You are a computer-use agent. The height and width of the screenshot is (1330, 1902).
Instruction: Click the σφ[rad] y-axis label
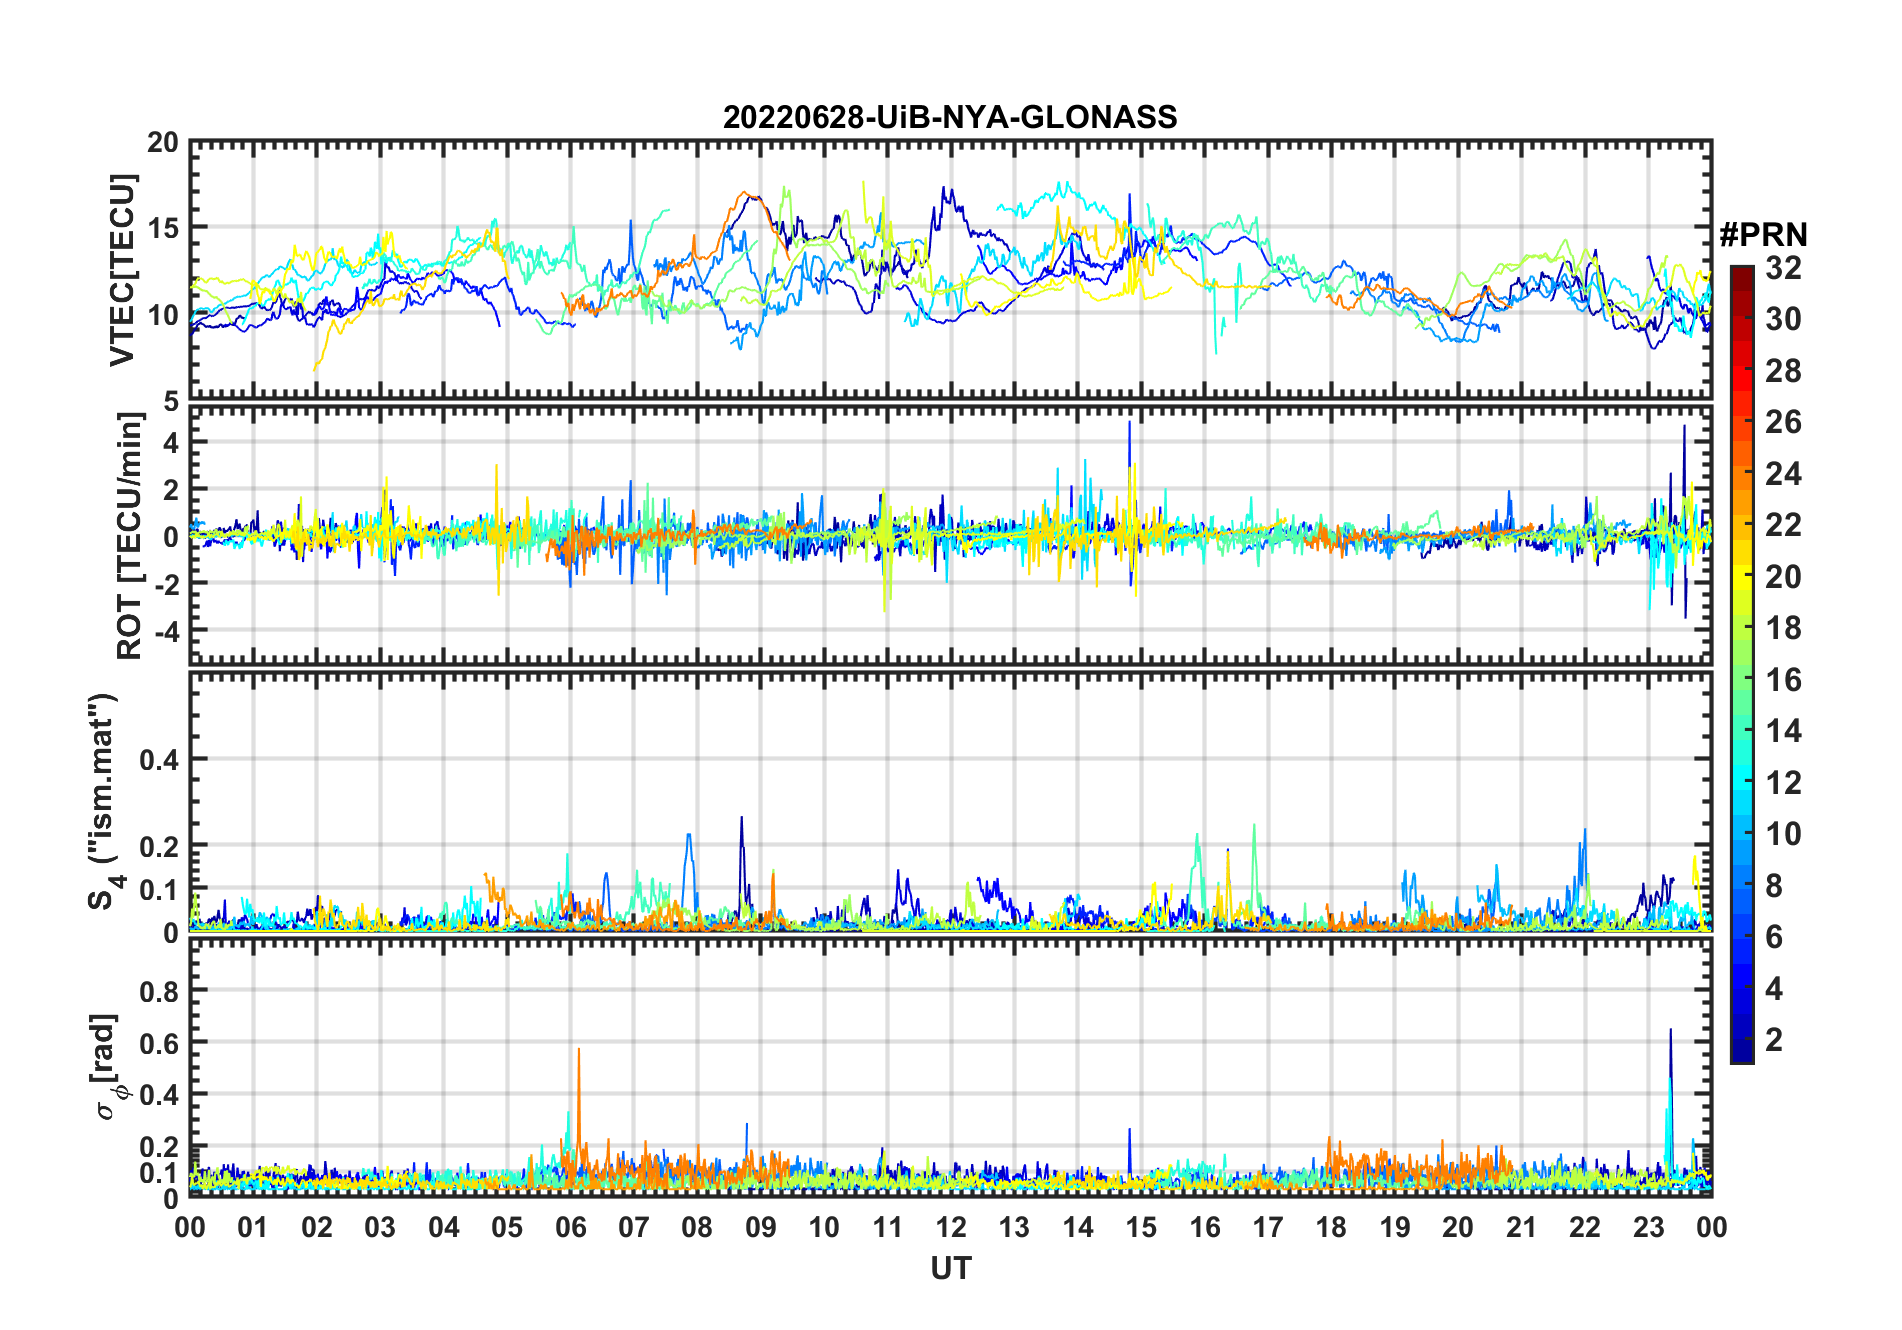tap(108, 1067)
